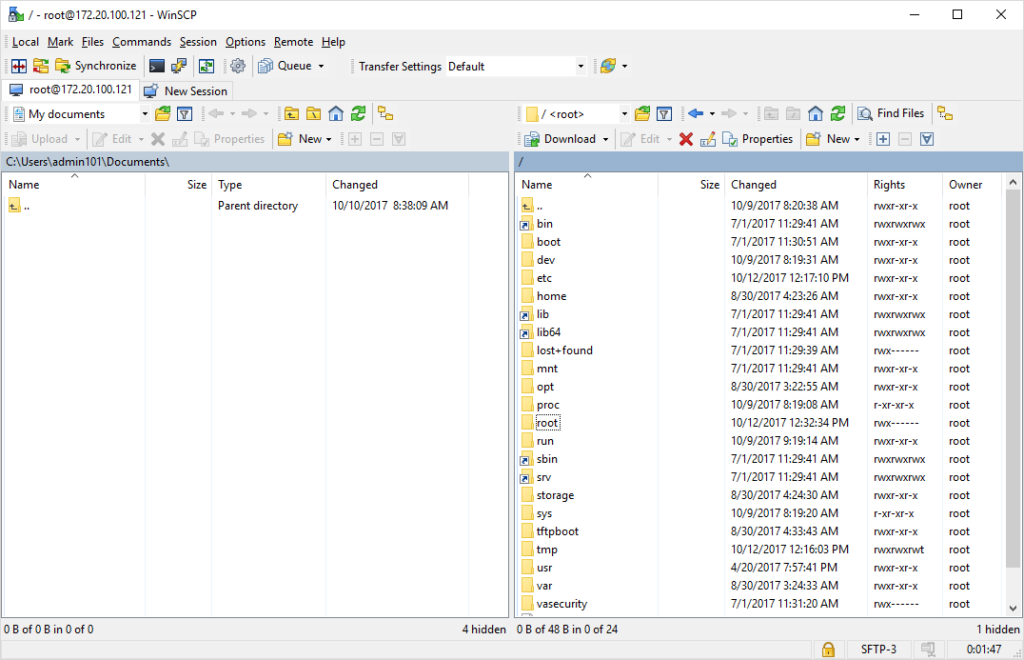Expand the Queue dropdown arrow
Image resolution: width=1024 pixels, height=660 pixels.
coord(321,66)
